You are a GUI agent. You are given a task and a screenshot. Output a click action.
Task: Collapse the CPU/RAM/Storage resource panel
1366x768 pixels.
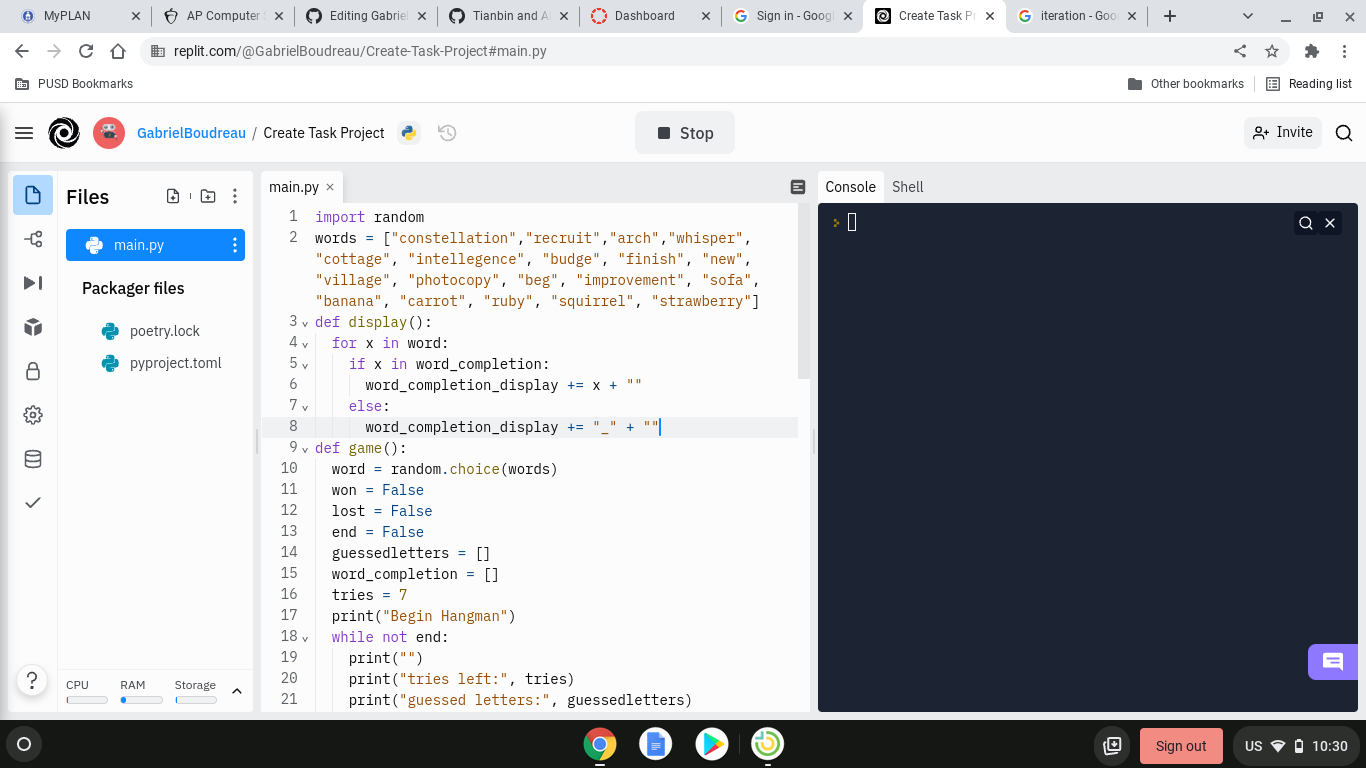(237, 689)
